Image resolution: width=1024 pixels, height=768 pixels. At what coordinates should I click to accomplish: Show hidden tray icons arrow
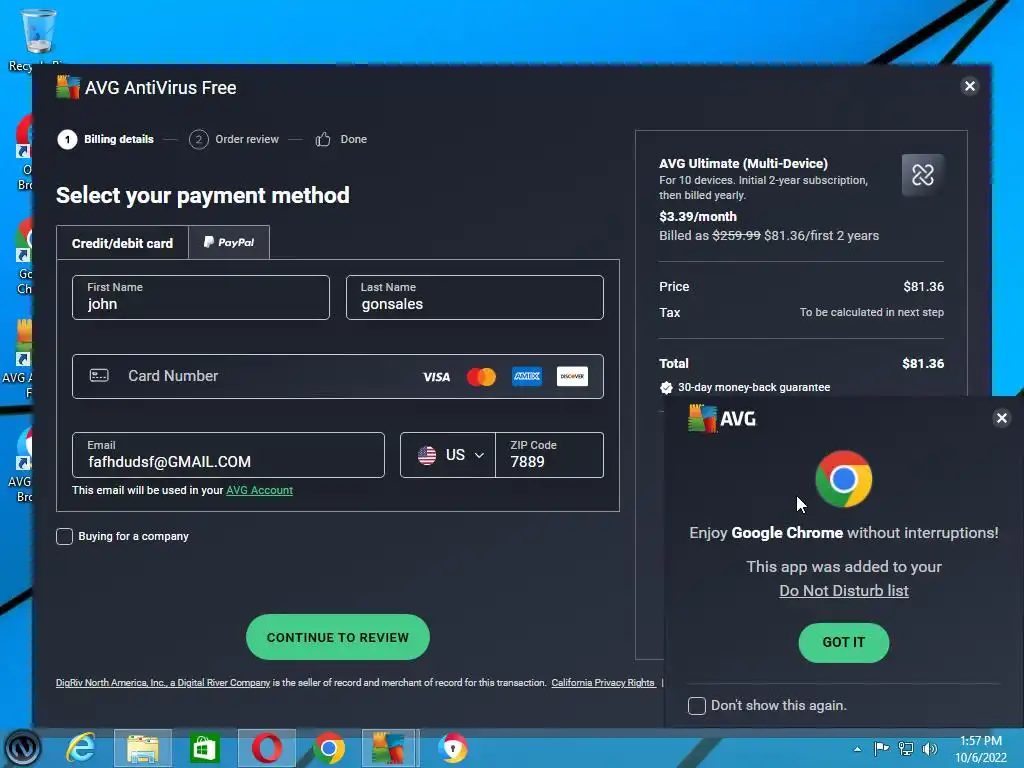pos(857,749)
